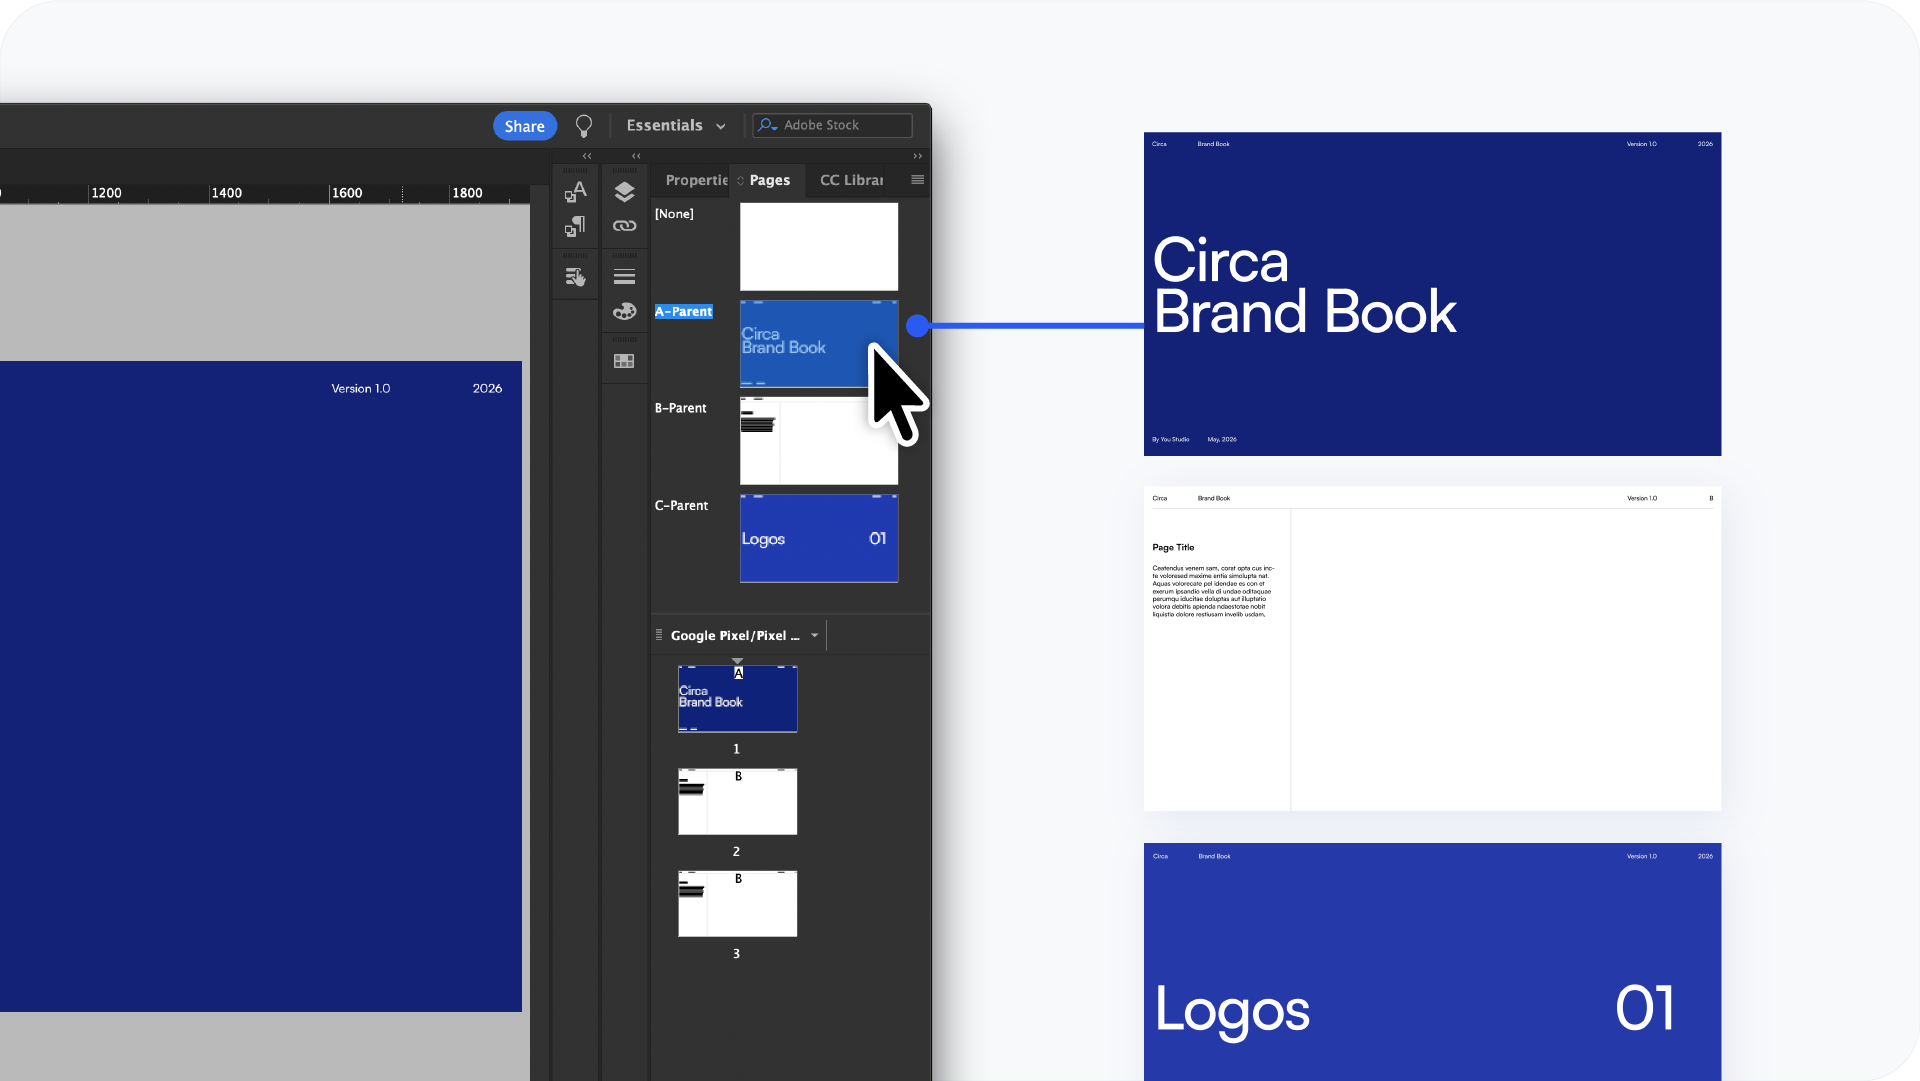
Task: Switch to the Properties tab
Action: pos(696,180)
